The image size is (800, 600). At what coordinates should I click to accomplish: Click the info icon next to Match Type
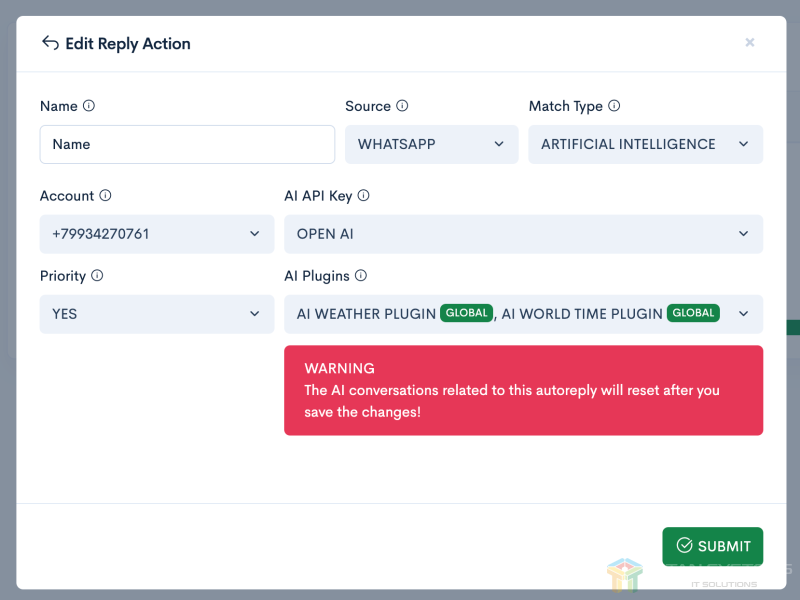(x=614, y=106)
